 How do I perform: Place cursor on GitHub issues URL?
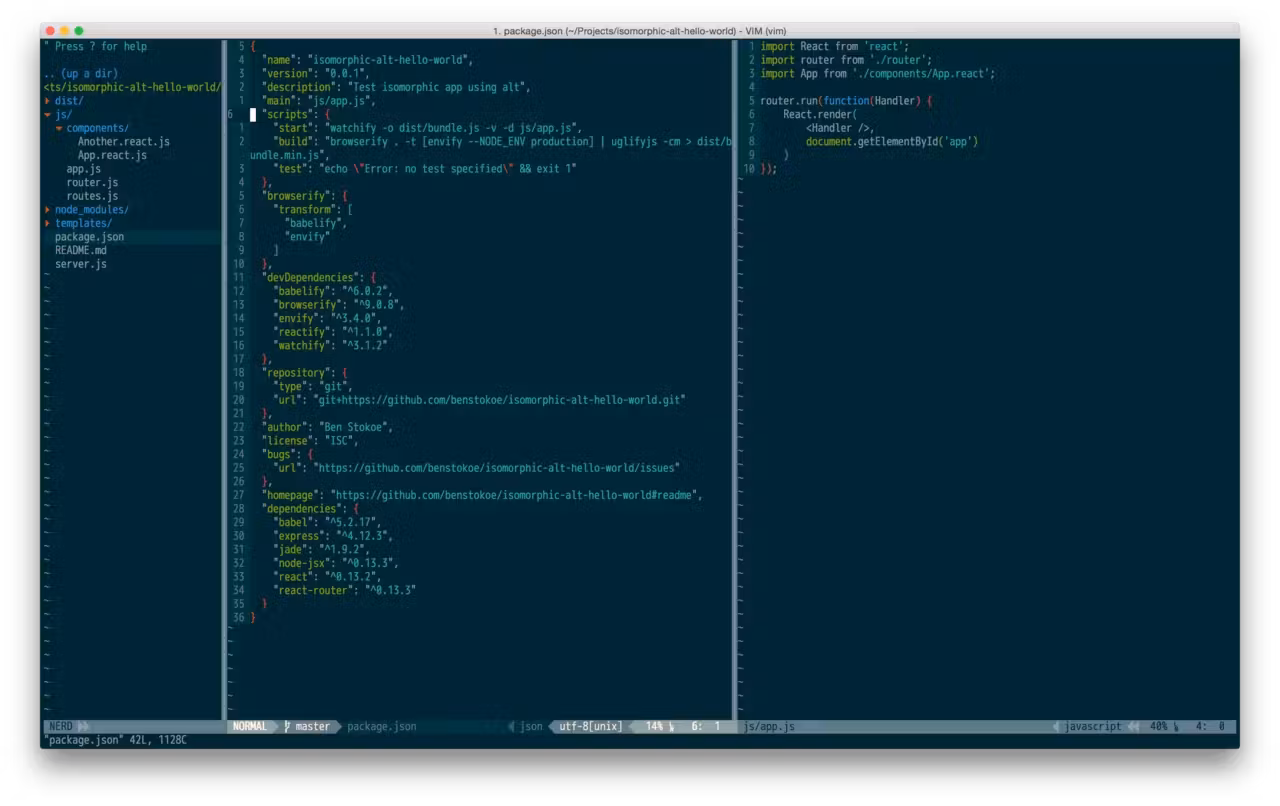point(496,468)
